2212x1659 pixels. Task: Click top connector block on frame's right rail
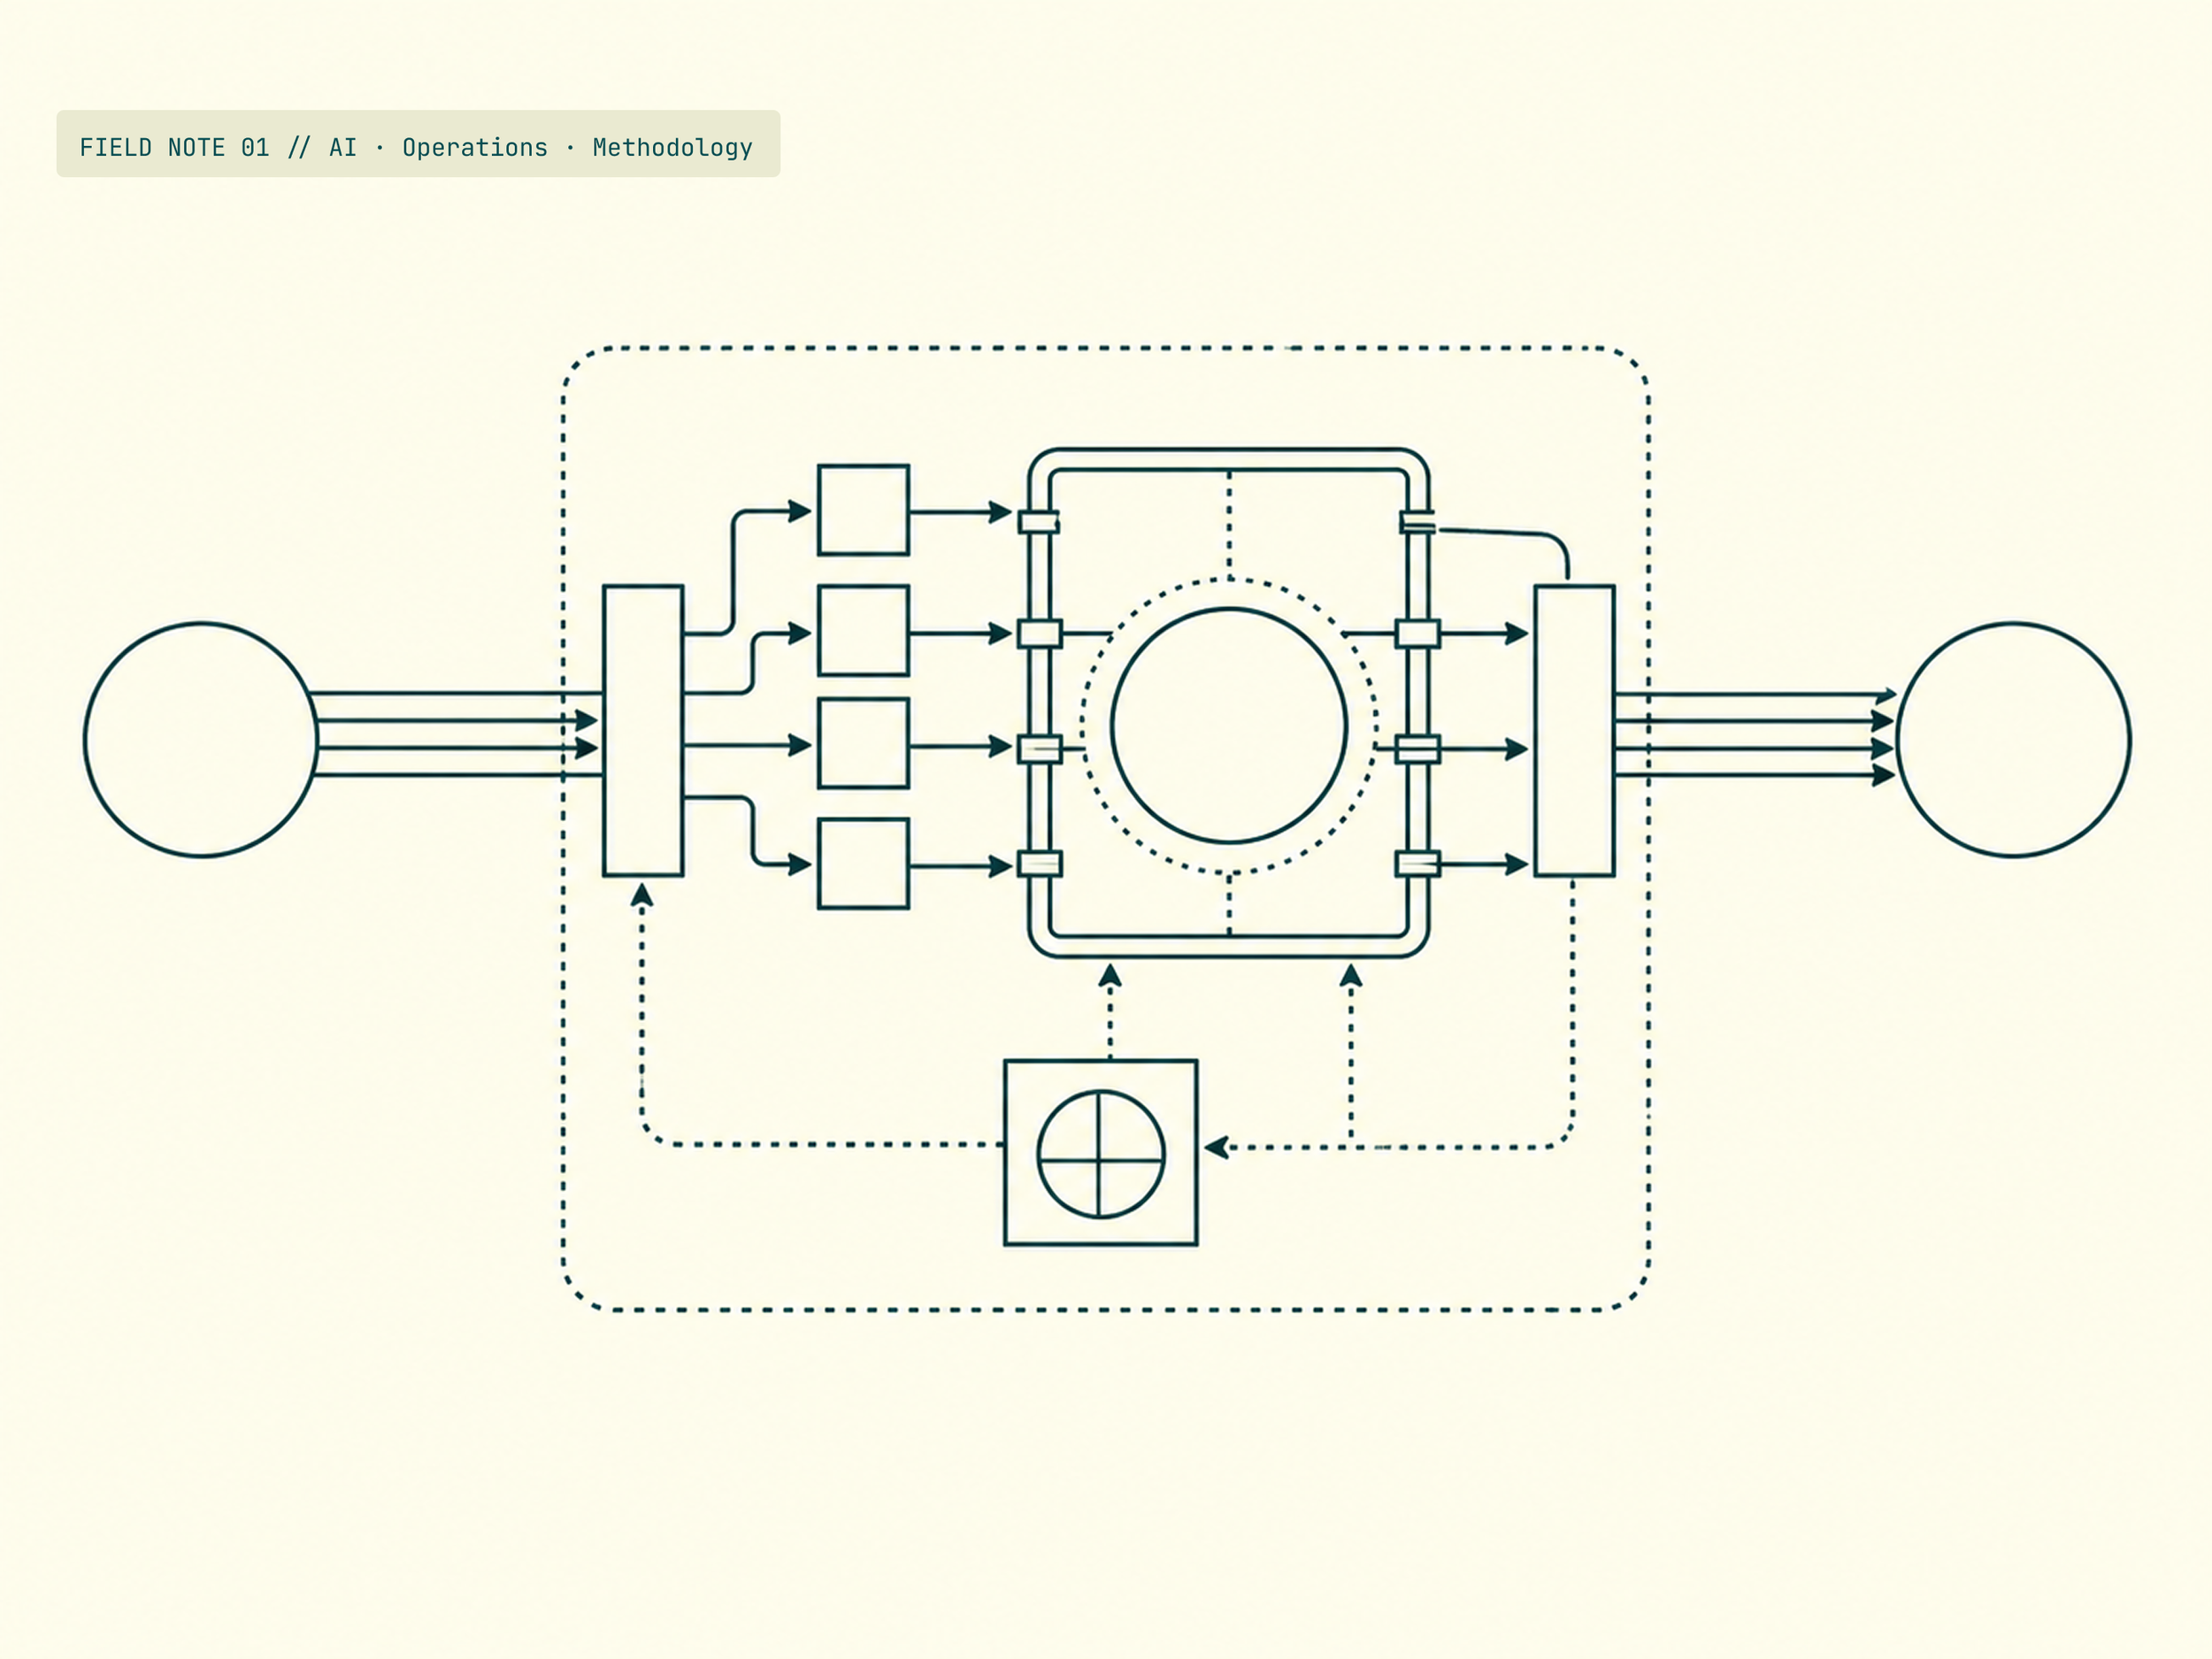coord(1417,522)
